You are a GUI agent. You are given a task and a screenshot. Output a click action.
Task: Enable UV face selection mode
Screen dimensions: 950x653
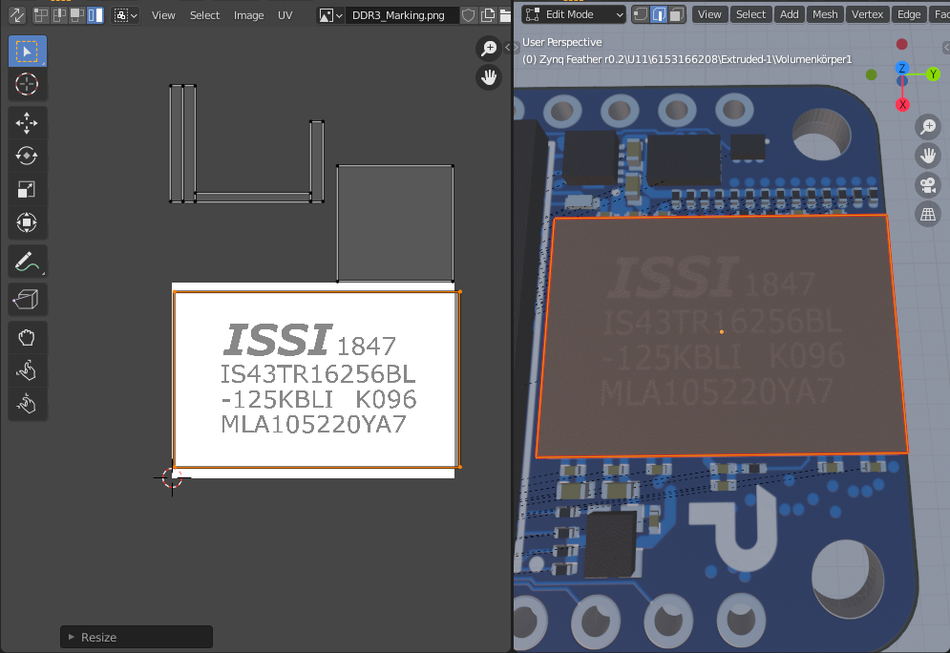[77, 15]
